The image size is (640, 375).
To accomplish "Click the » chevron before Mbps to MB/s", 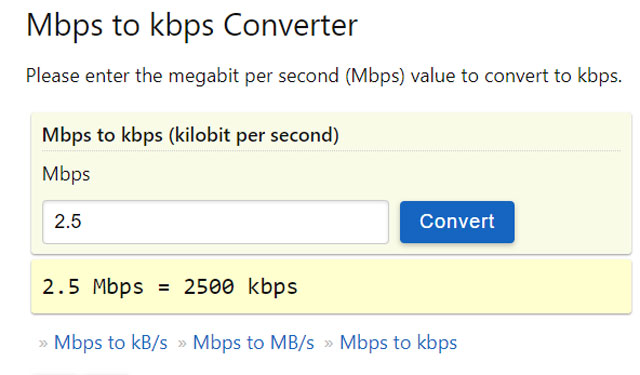I will (x=182, y=343).
